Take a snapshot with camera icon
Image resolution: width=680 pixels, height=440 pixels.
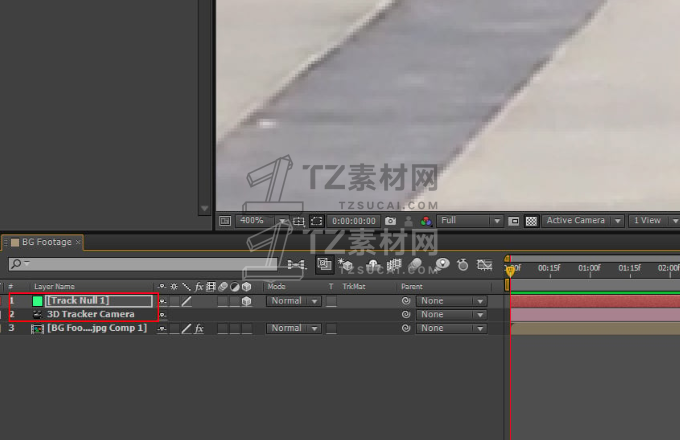[390, 221]
